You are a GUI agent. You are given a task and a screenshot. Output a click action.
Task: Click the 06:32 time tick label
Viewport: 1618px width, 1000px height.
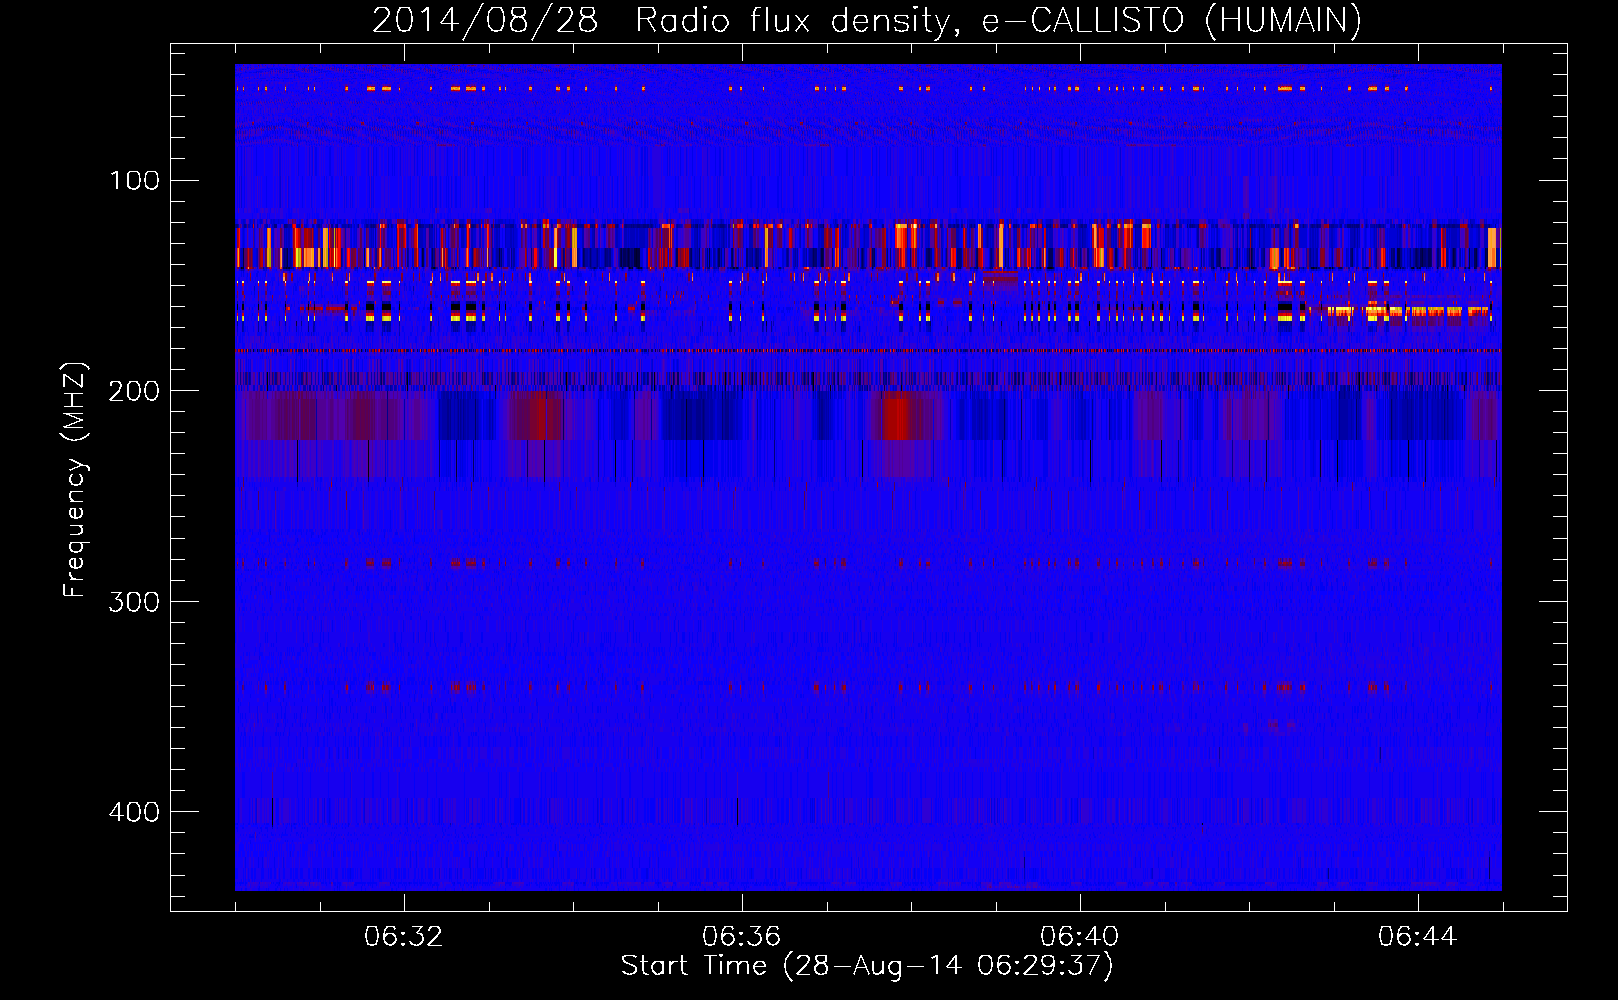click(404, 937)
